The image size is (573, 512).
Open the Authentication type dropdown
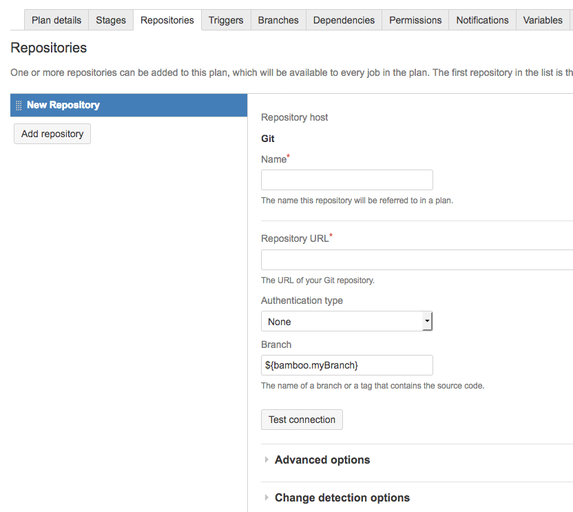347,321
